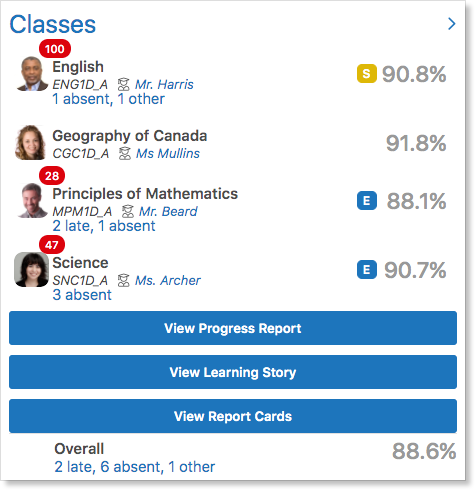View English attendance: 1 absent, 1 other
The image size is (476, 491).
coord(108,99)
